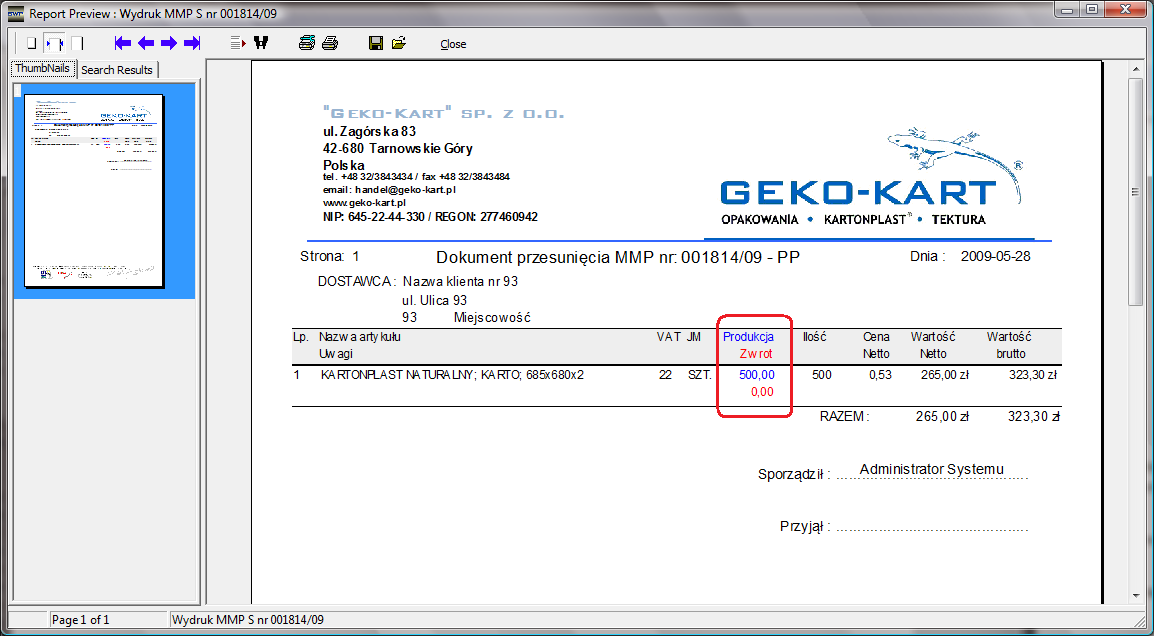Select the 100% zoom mode button
Viewport: 1154px width, 636px height.
(77, 43)
